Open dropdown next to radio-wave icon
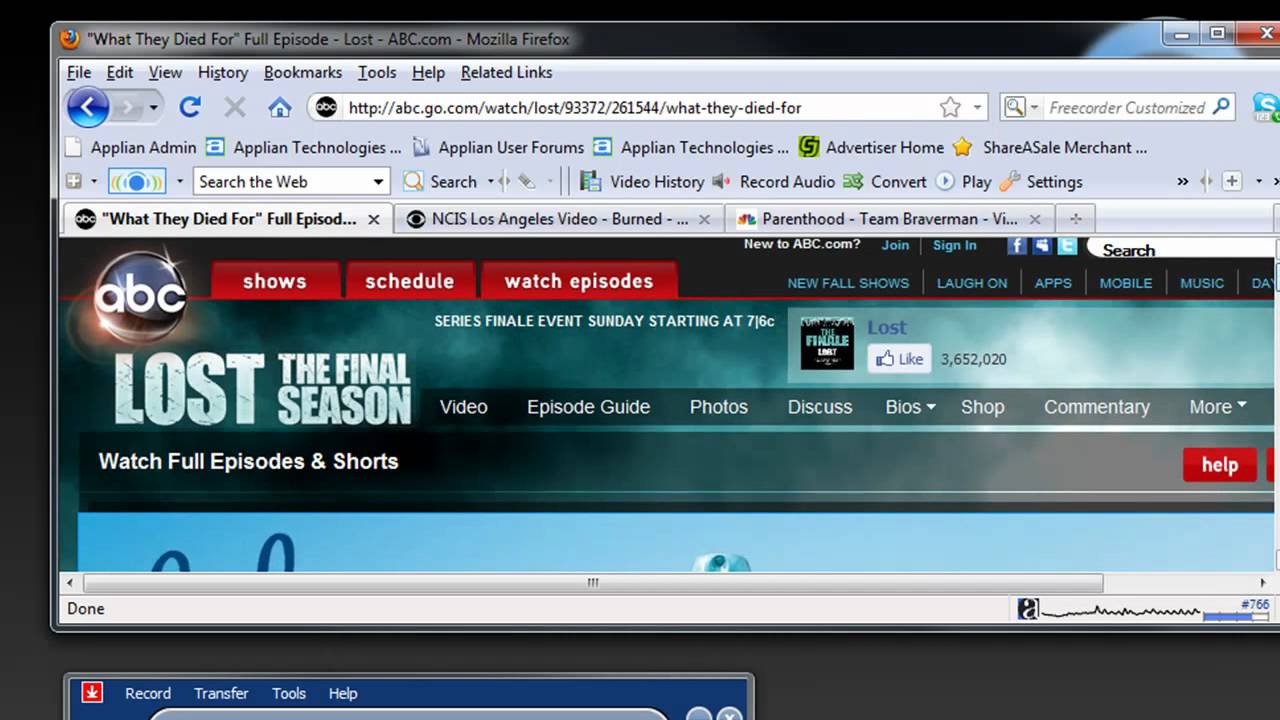The height and width of the screenshot is (720, 1280). tap(180, 182)
